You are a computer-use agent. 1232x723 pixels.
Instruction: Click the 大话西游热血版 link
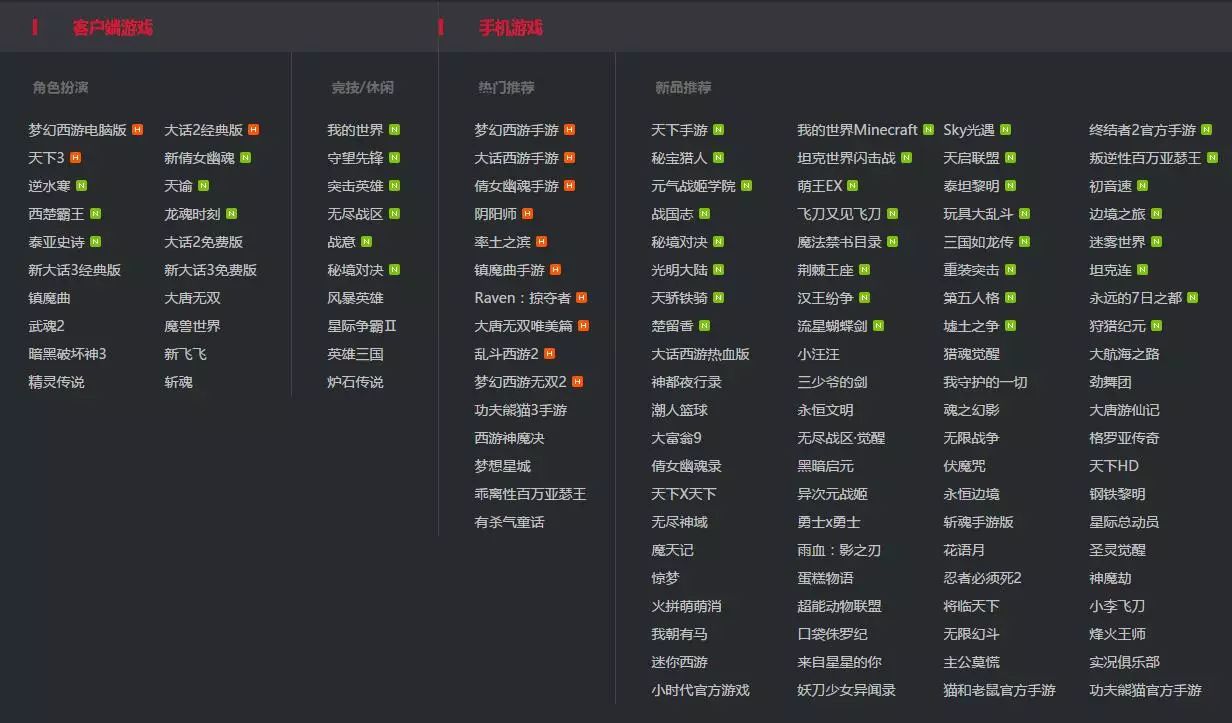(700, 354)
